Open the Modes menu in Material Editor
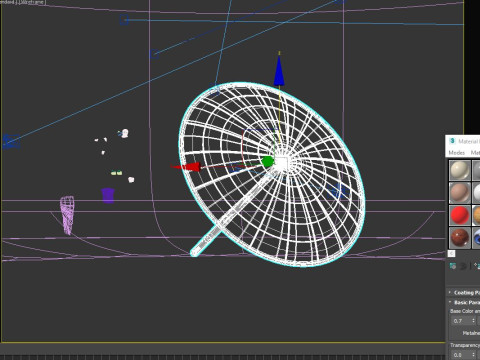 456,153
